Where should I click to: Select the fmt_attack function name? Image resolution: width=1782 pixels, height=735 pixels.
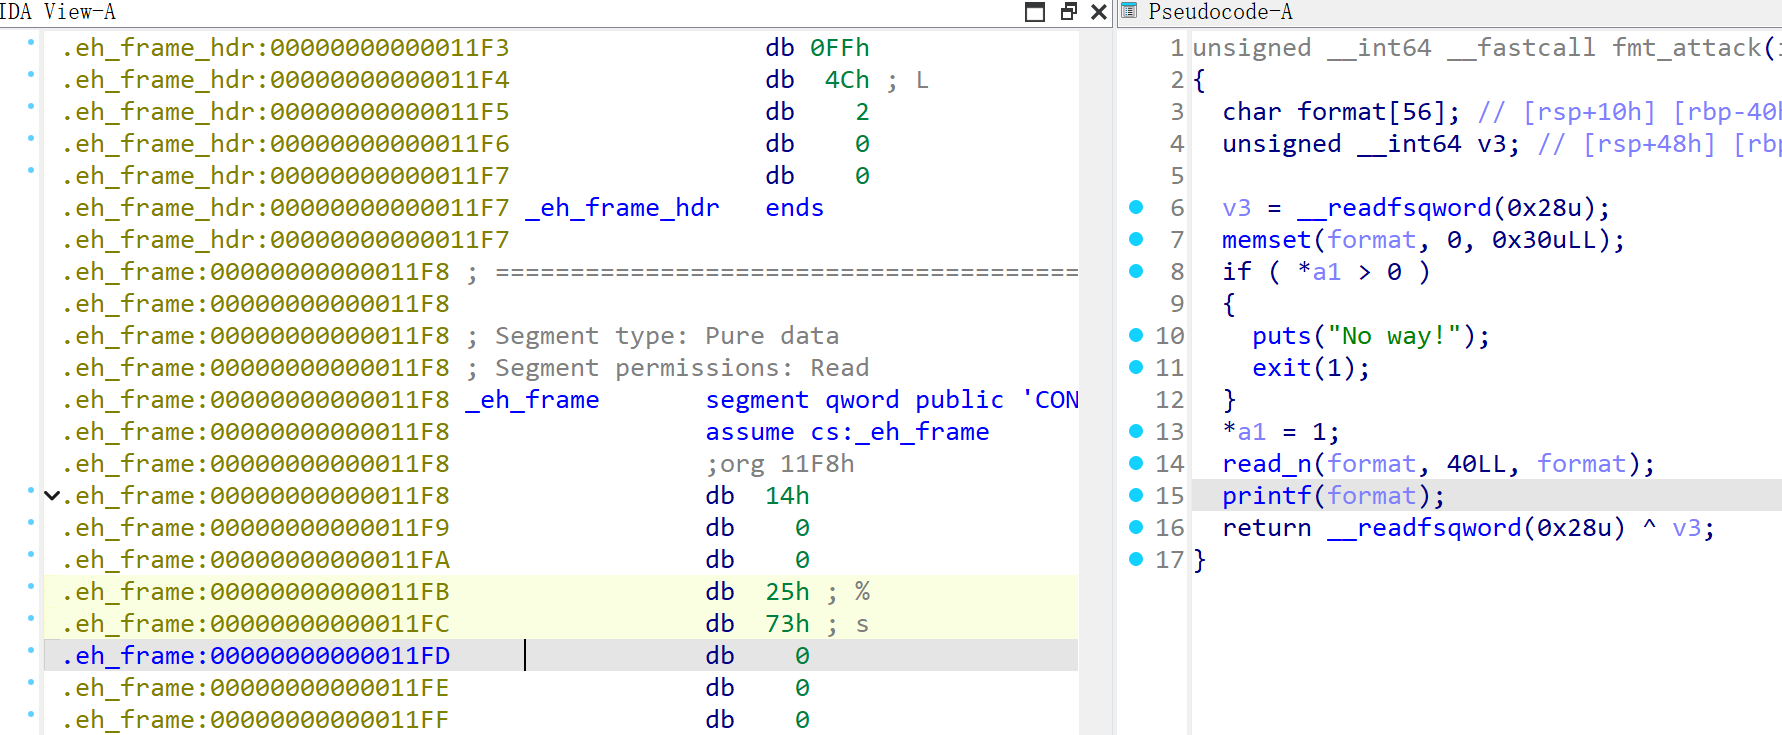(1687, 48)
